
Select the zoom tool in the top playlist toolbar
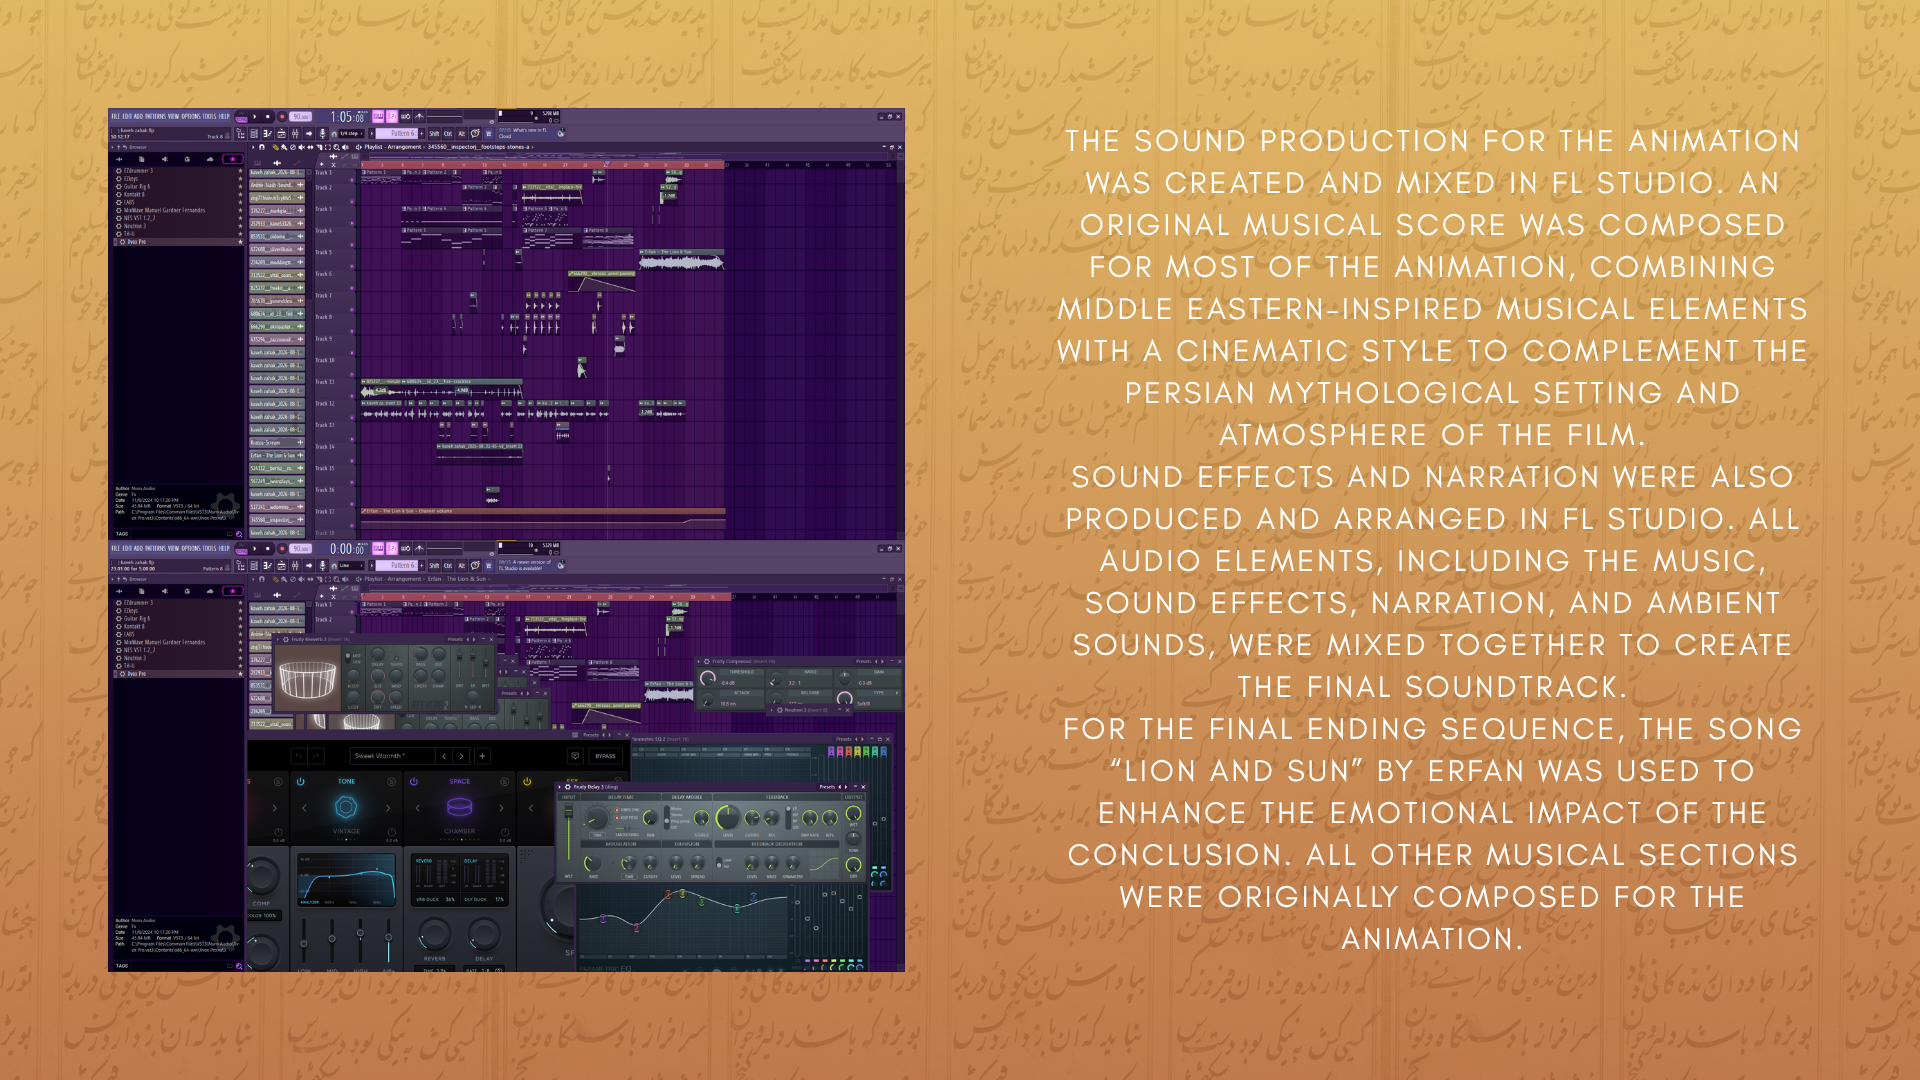click(337, 147)
